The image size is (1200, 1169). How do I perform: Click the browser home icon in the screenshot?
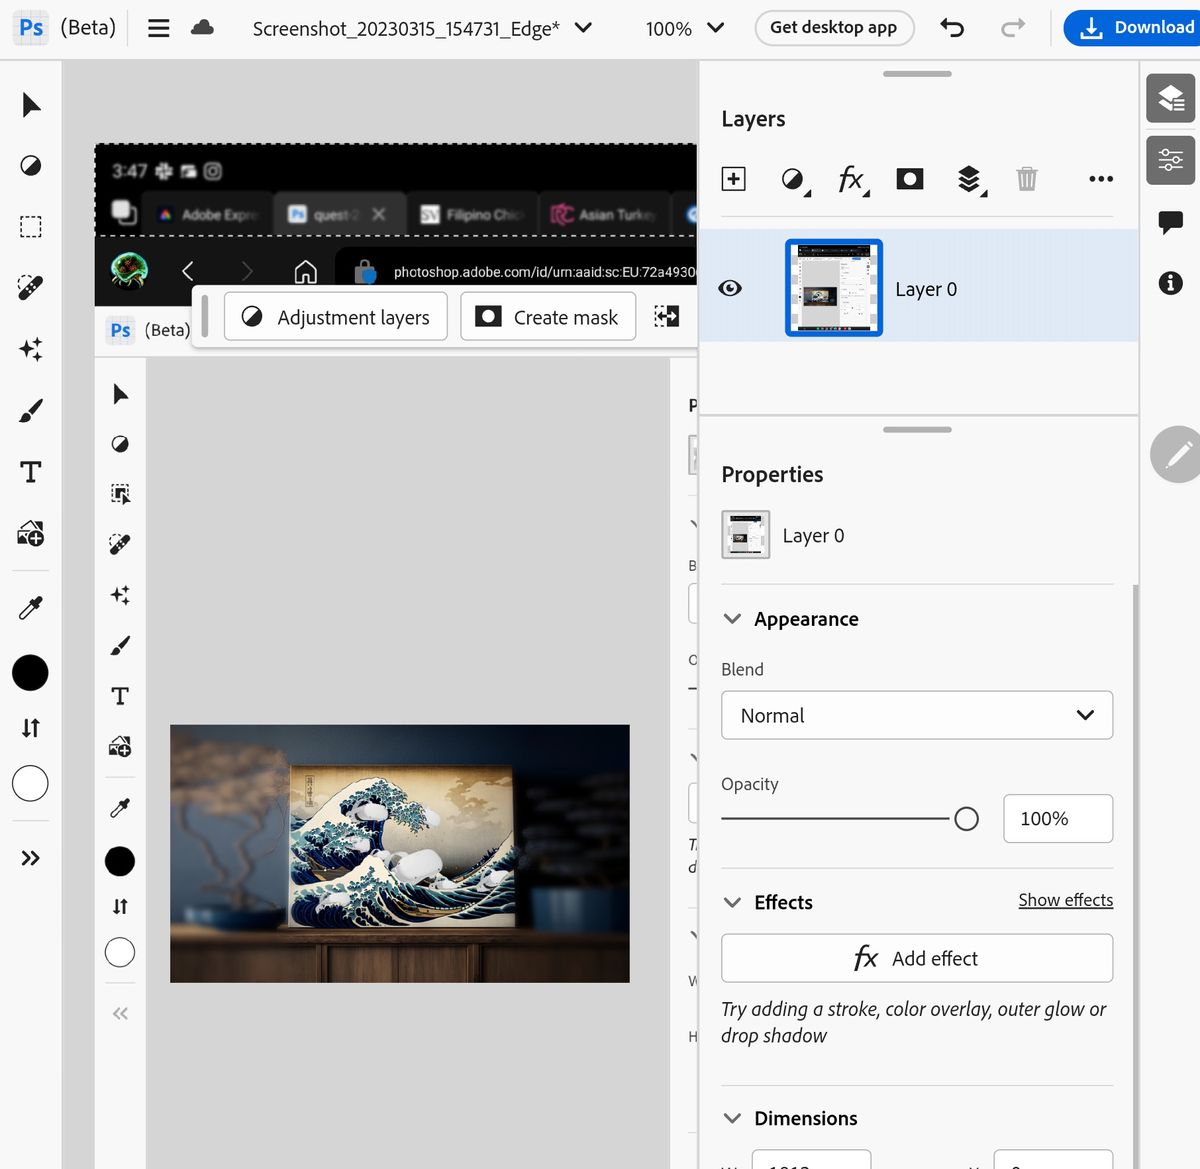coord(305,271)
